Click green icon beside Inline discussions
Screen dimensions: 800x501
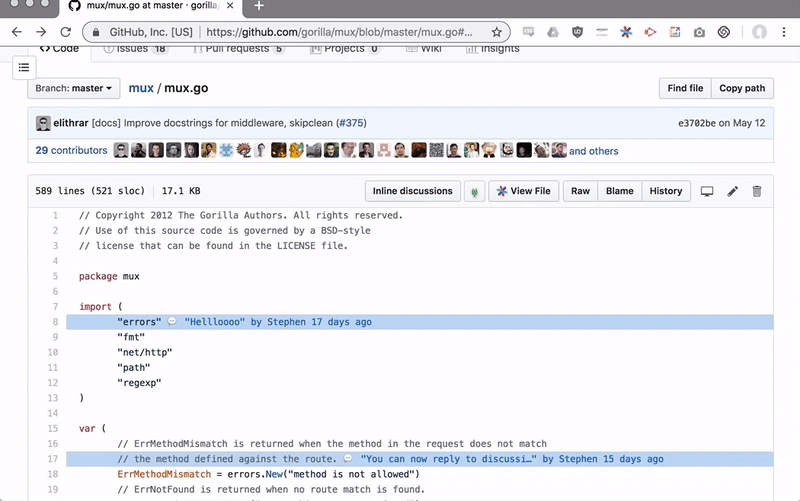pos(475,191)
